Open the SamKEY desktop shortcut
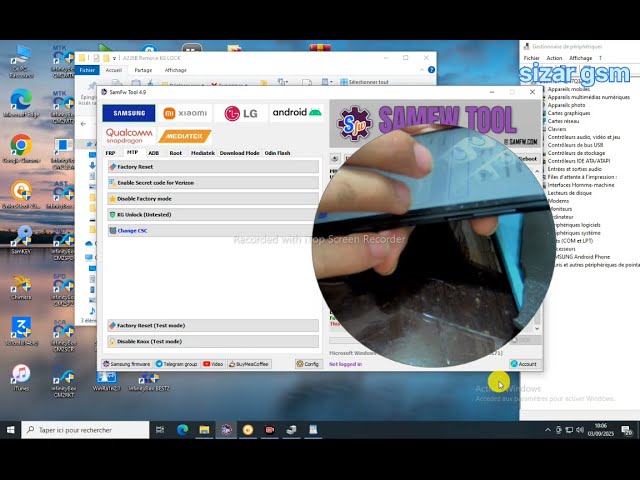 pos(21,240)
